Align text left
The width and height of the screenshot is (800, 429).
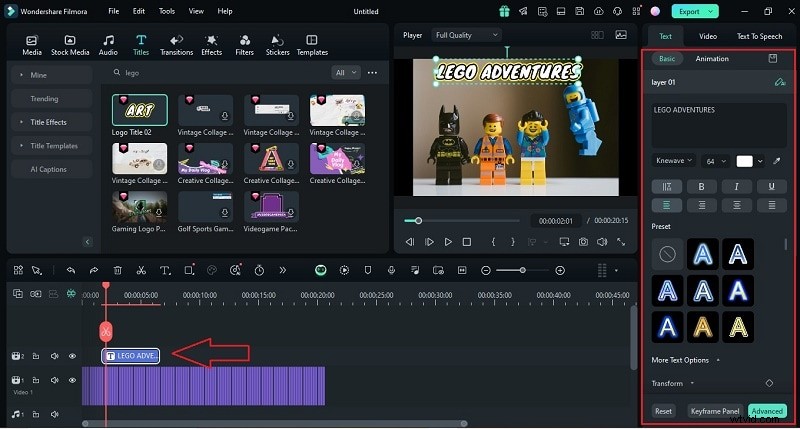click(666, 205)
